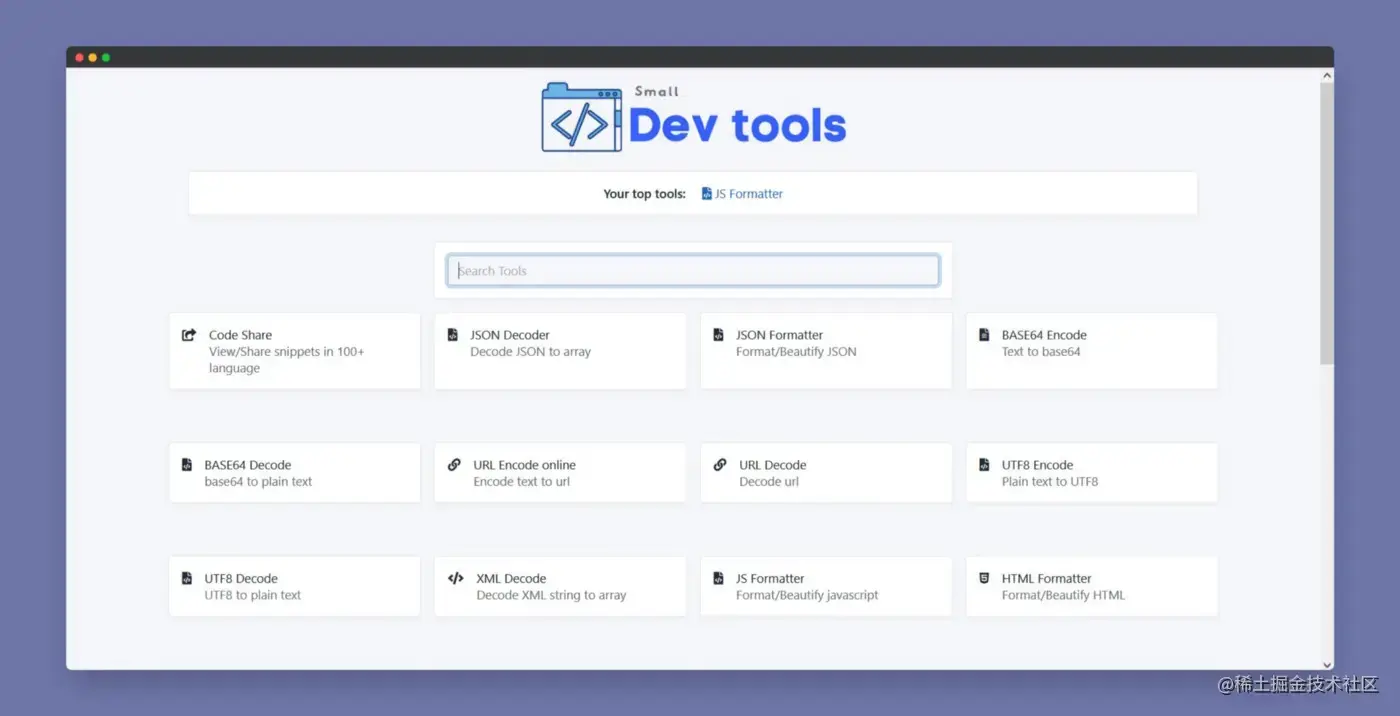The image size is (1400, 716).
Task: Click the Code Share icon
Action: [x=189, y=335]
